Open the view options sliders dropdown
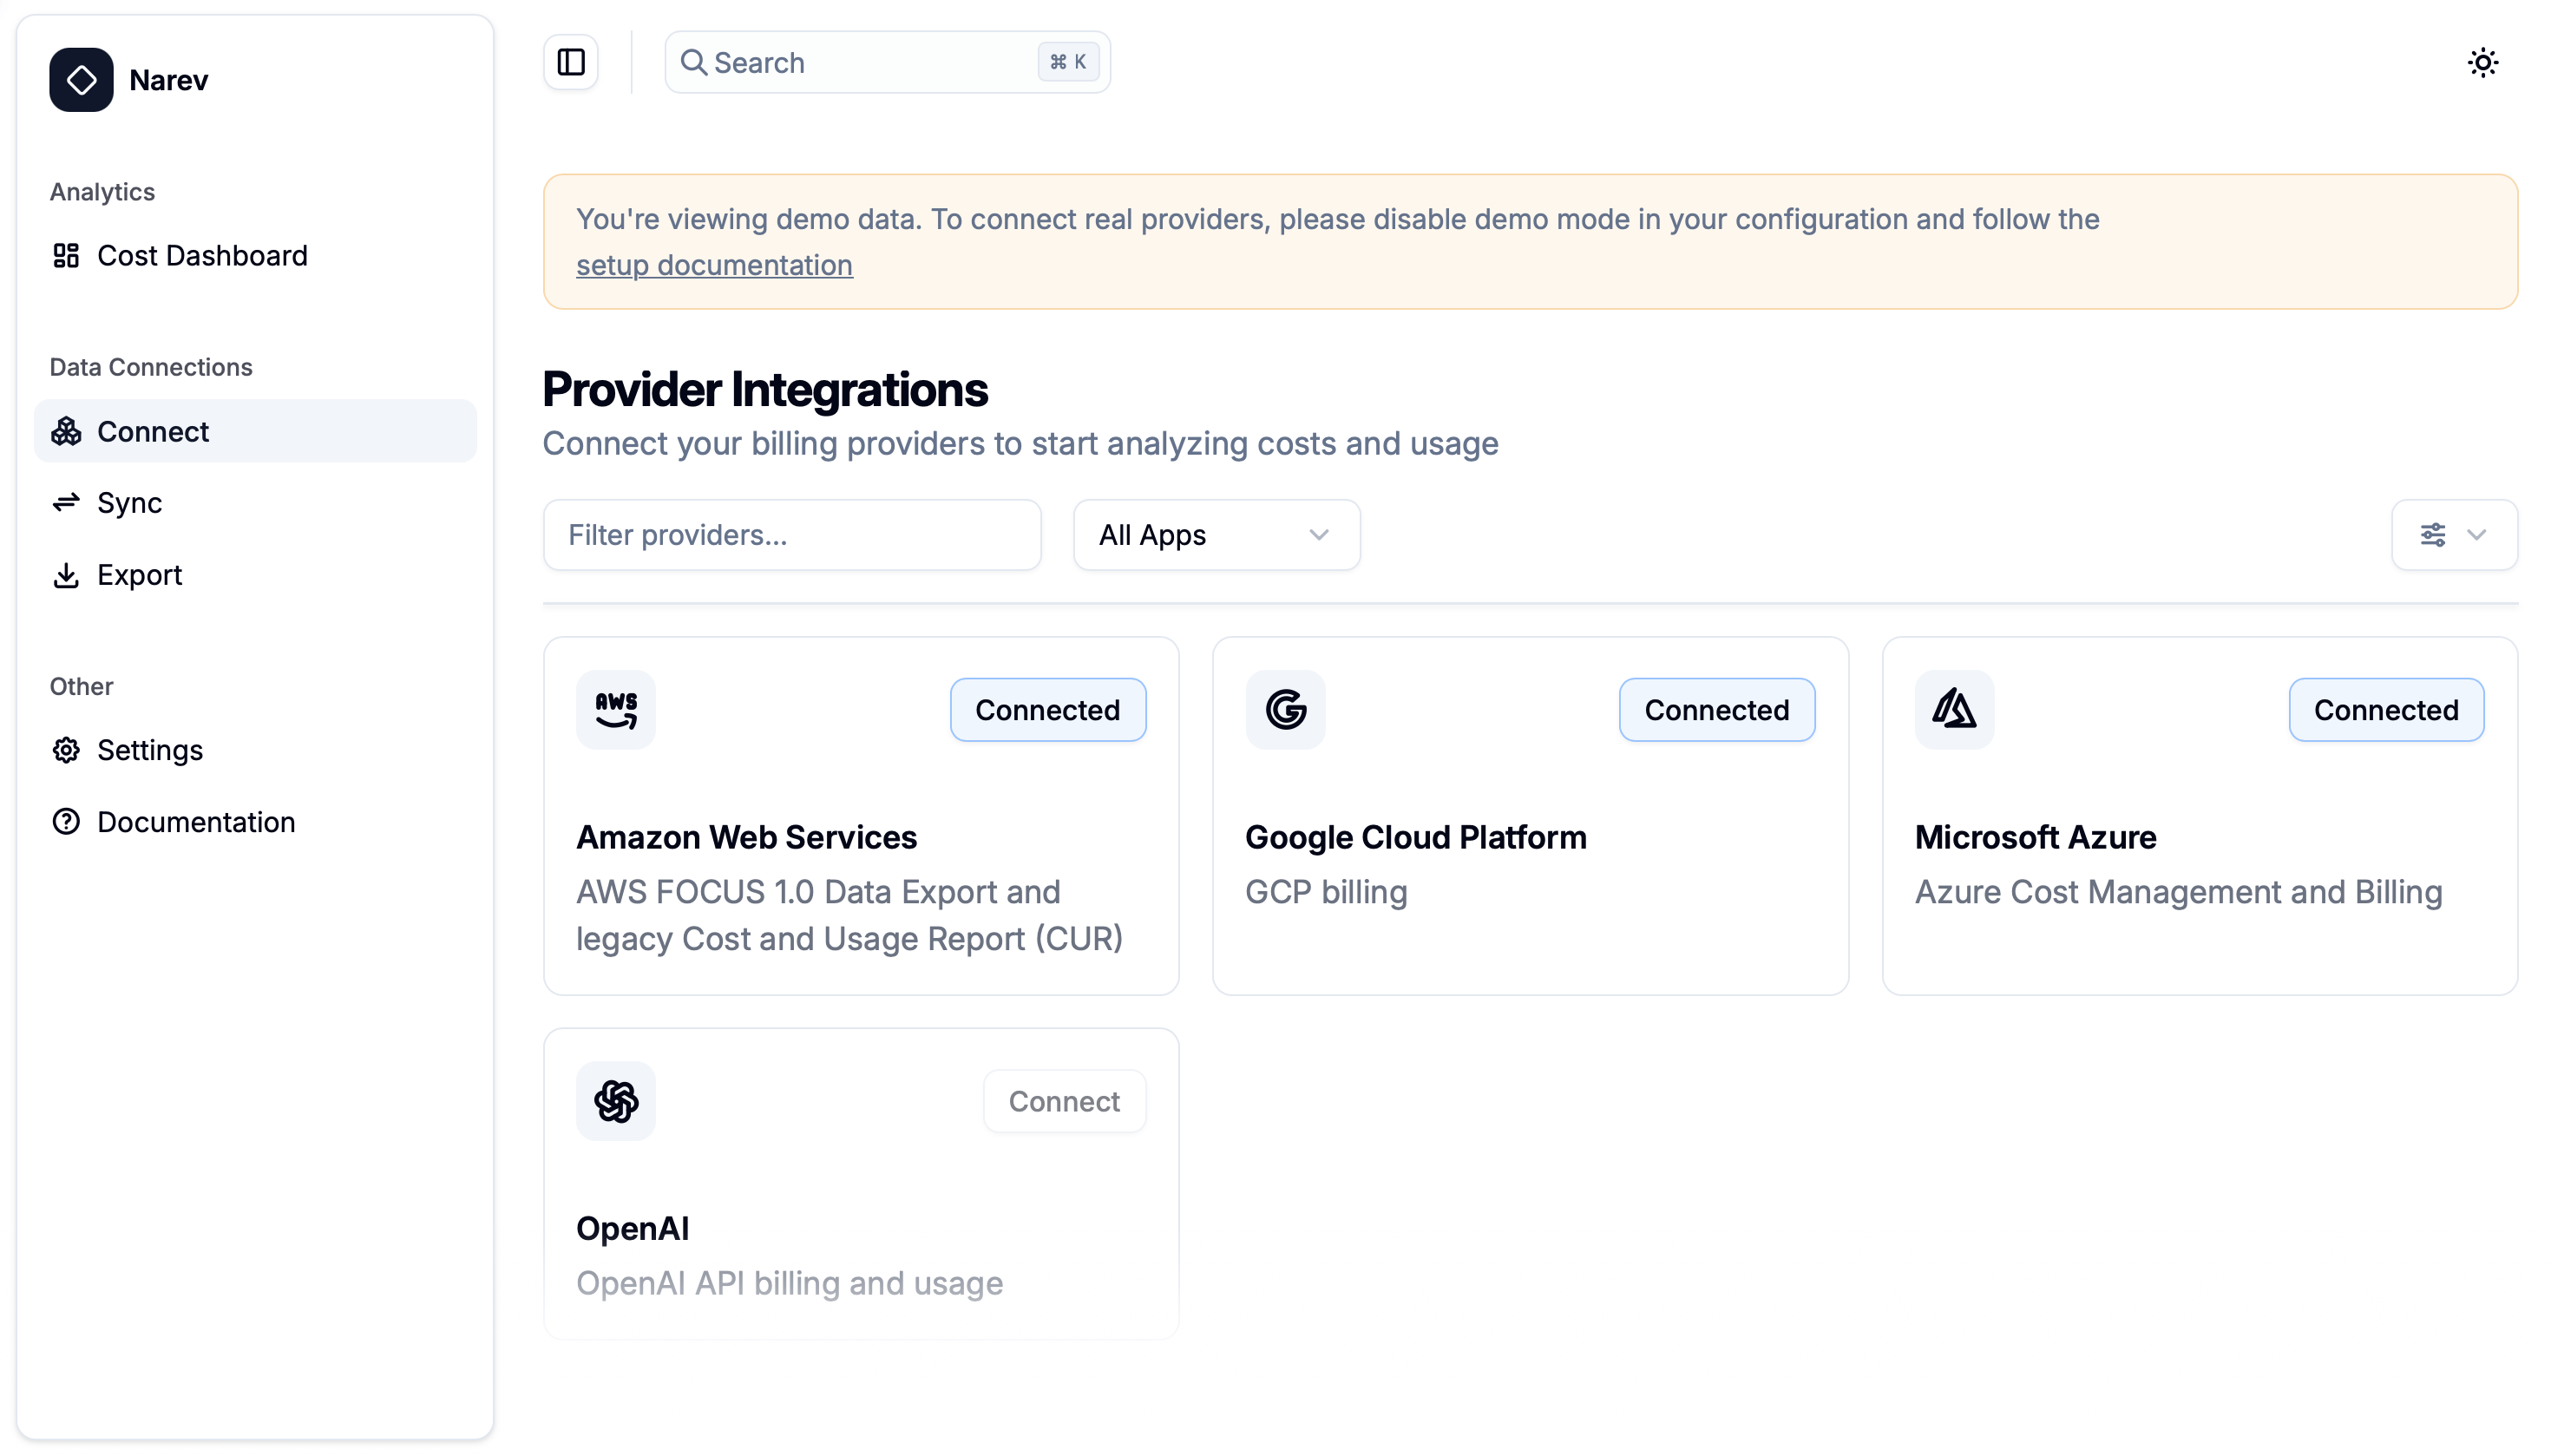The width and height of the screenshot is (2551, 1456). coord(2453,535)
